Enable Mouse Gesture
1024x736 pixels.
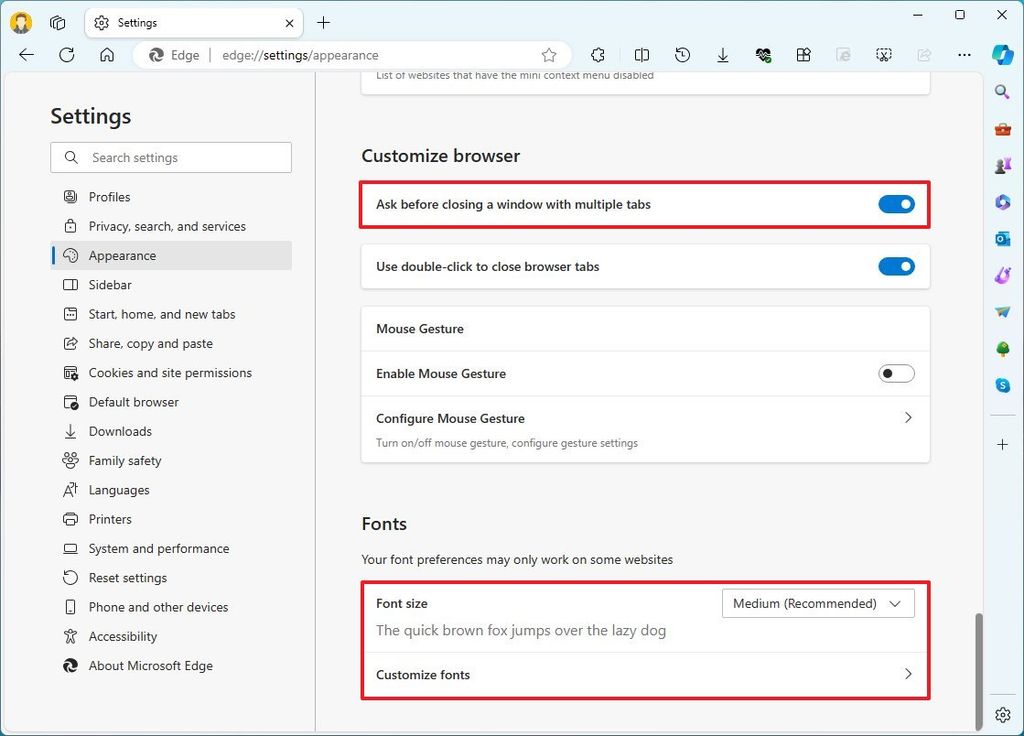click(896, 373)
